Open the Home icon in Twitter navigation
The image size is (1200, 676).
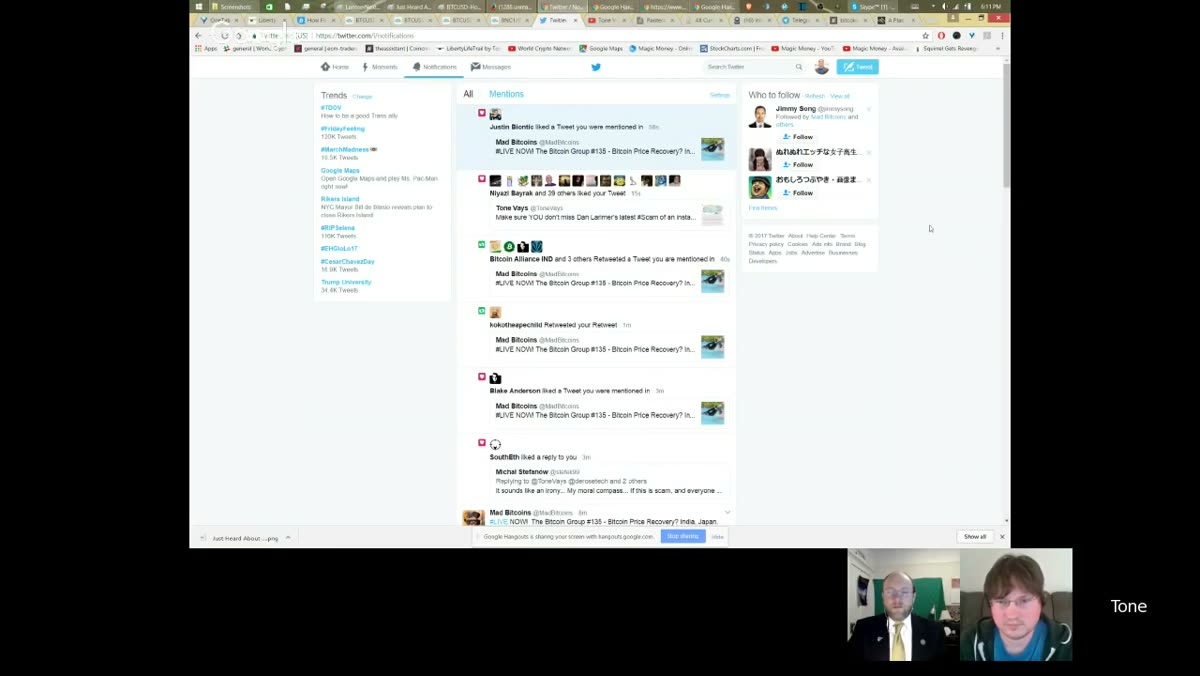tap(325, 67)
